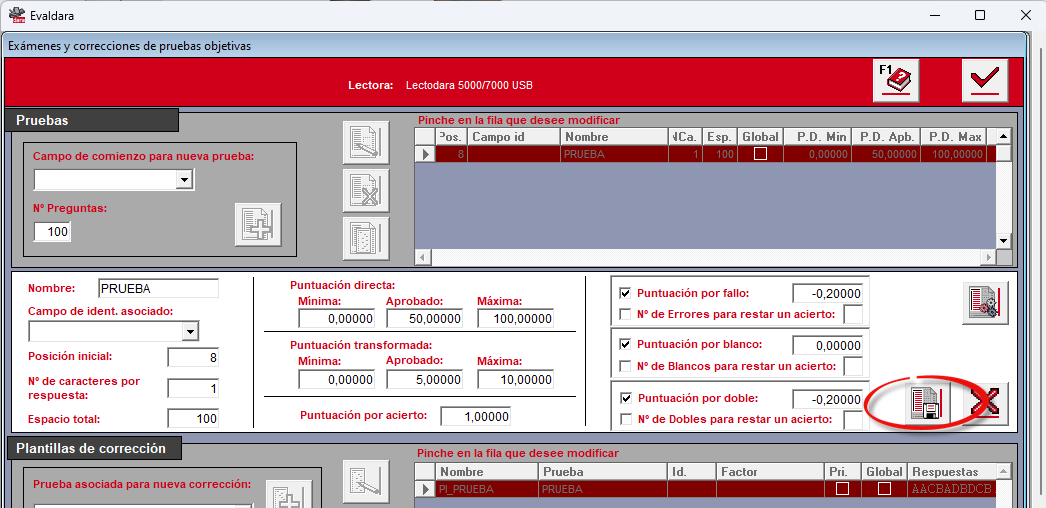Click the P.D. Max column header
Viewport: 1046px width, 508px height.
953,137
